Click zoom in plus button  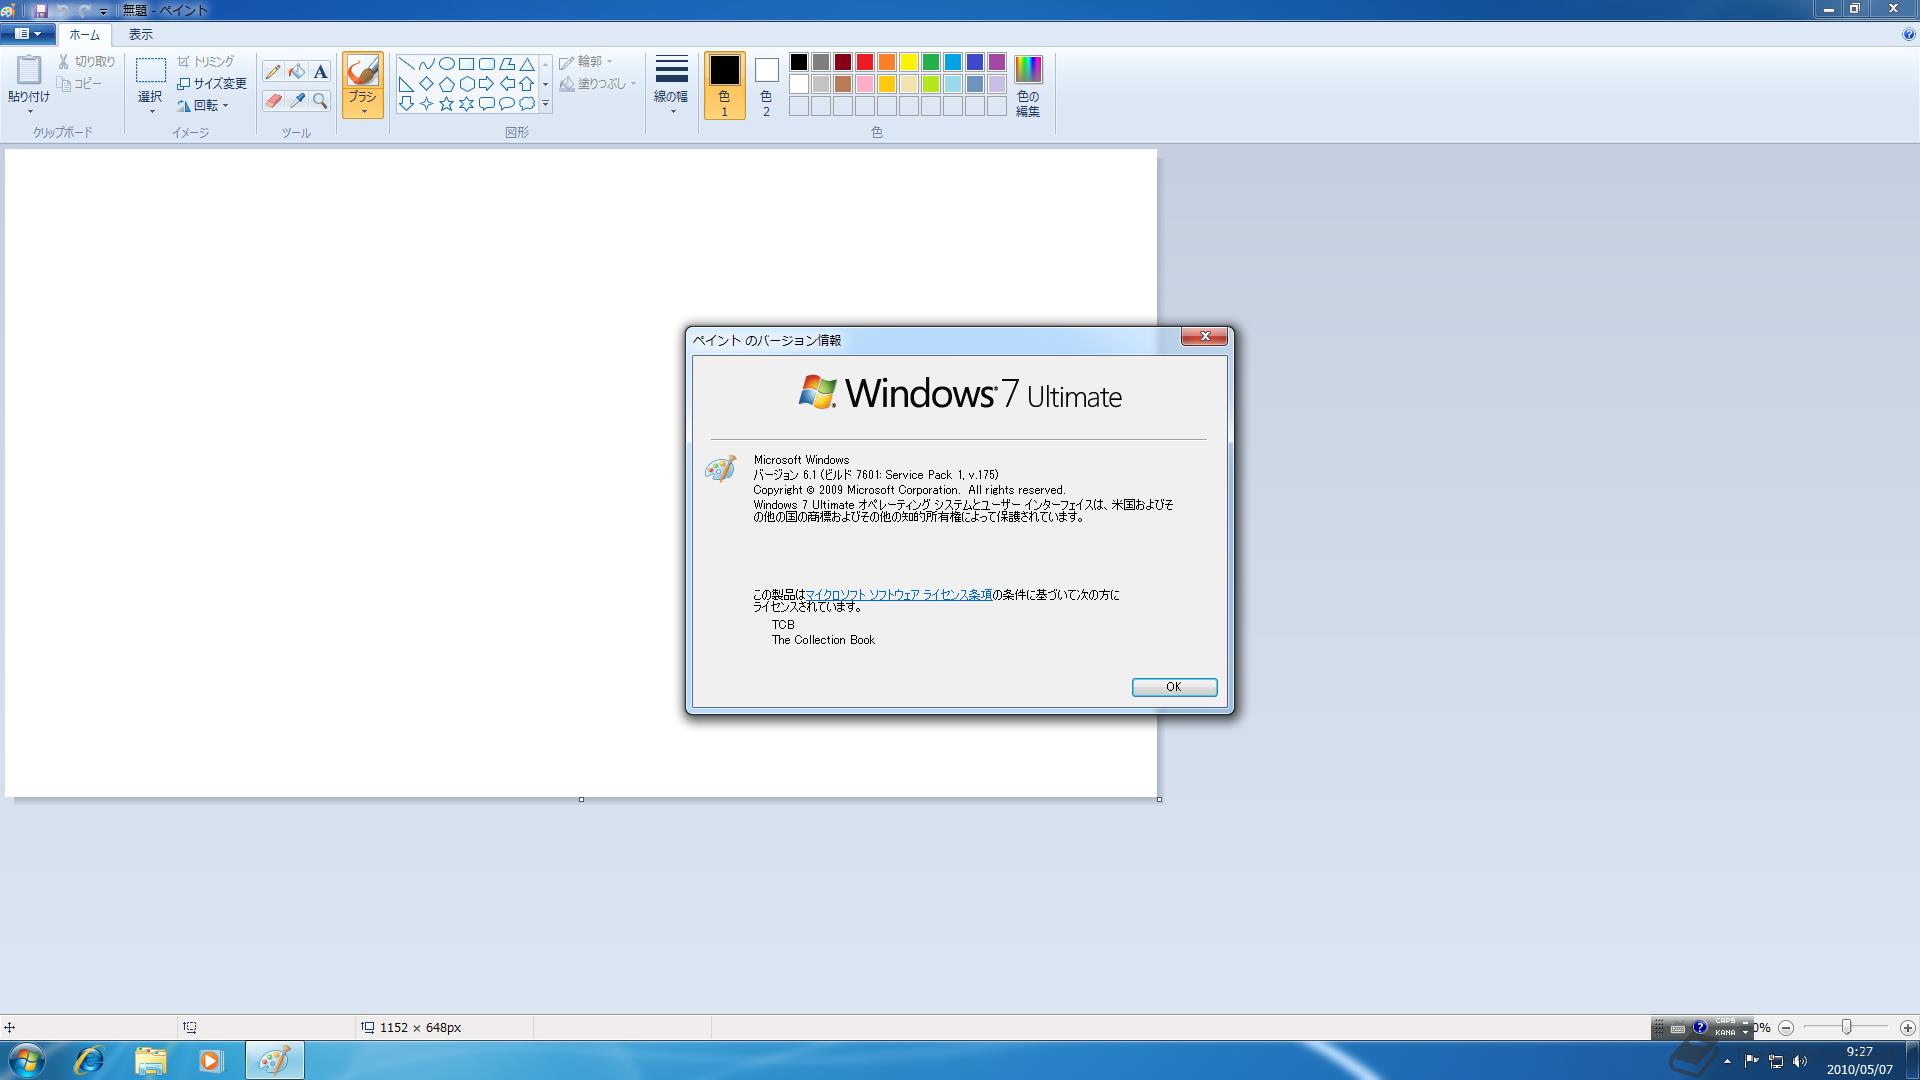tap(1907, 1027)
